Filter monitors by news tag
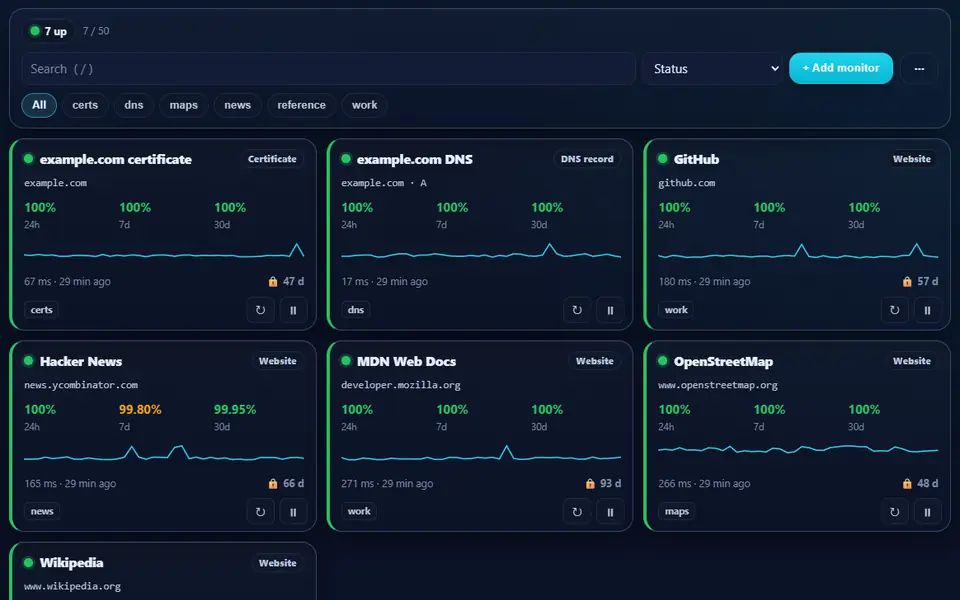 coord(238,105)
